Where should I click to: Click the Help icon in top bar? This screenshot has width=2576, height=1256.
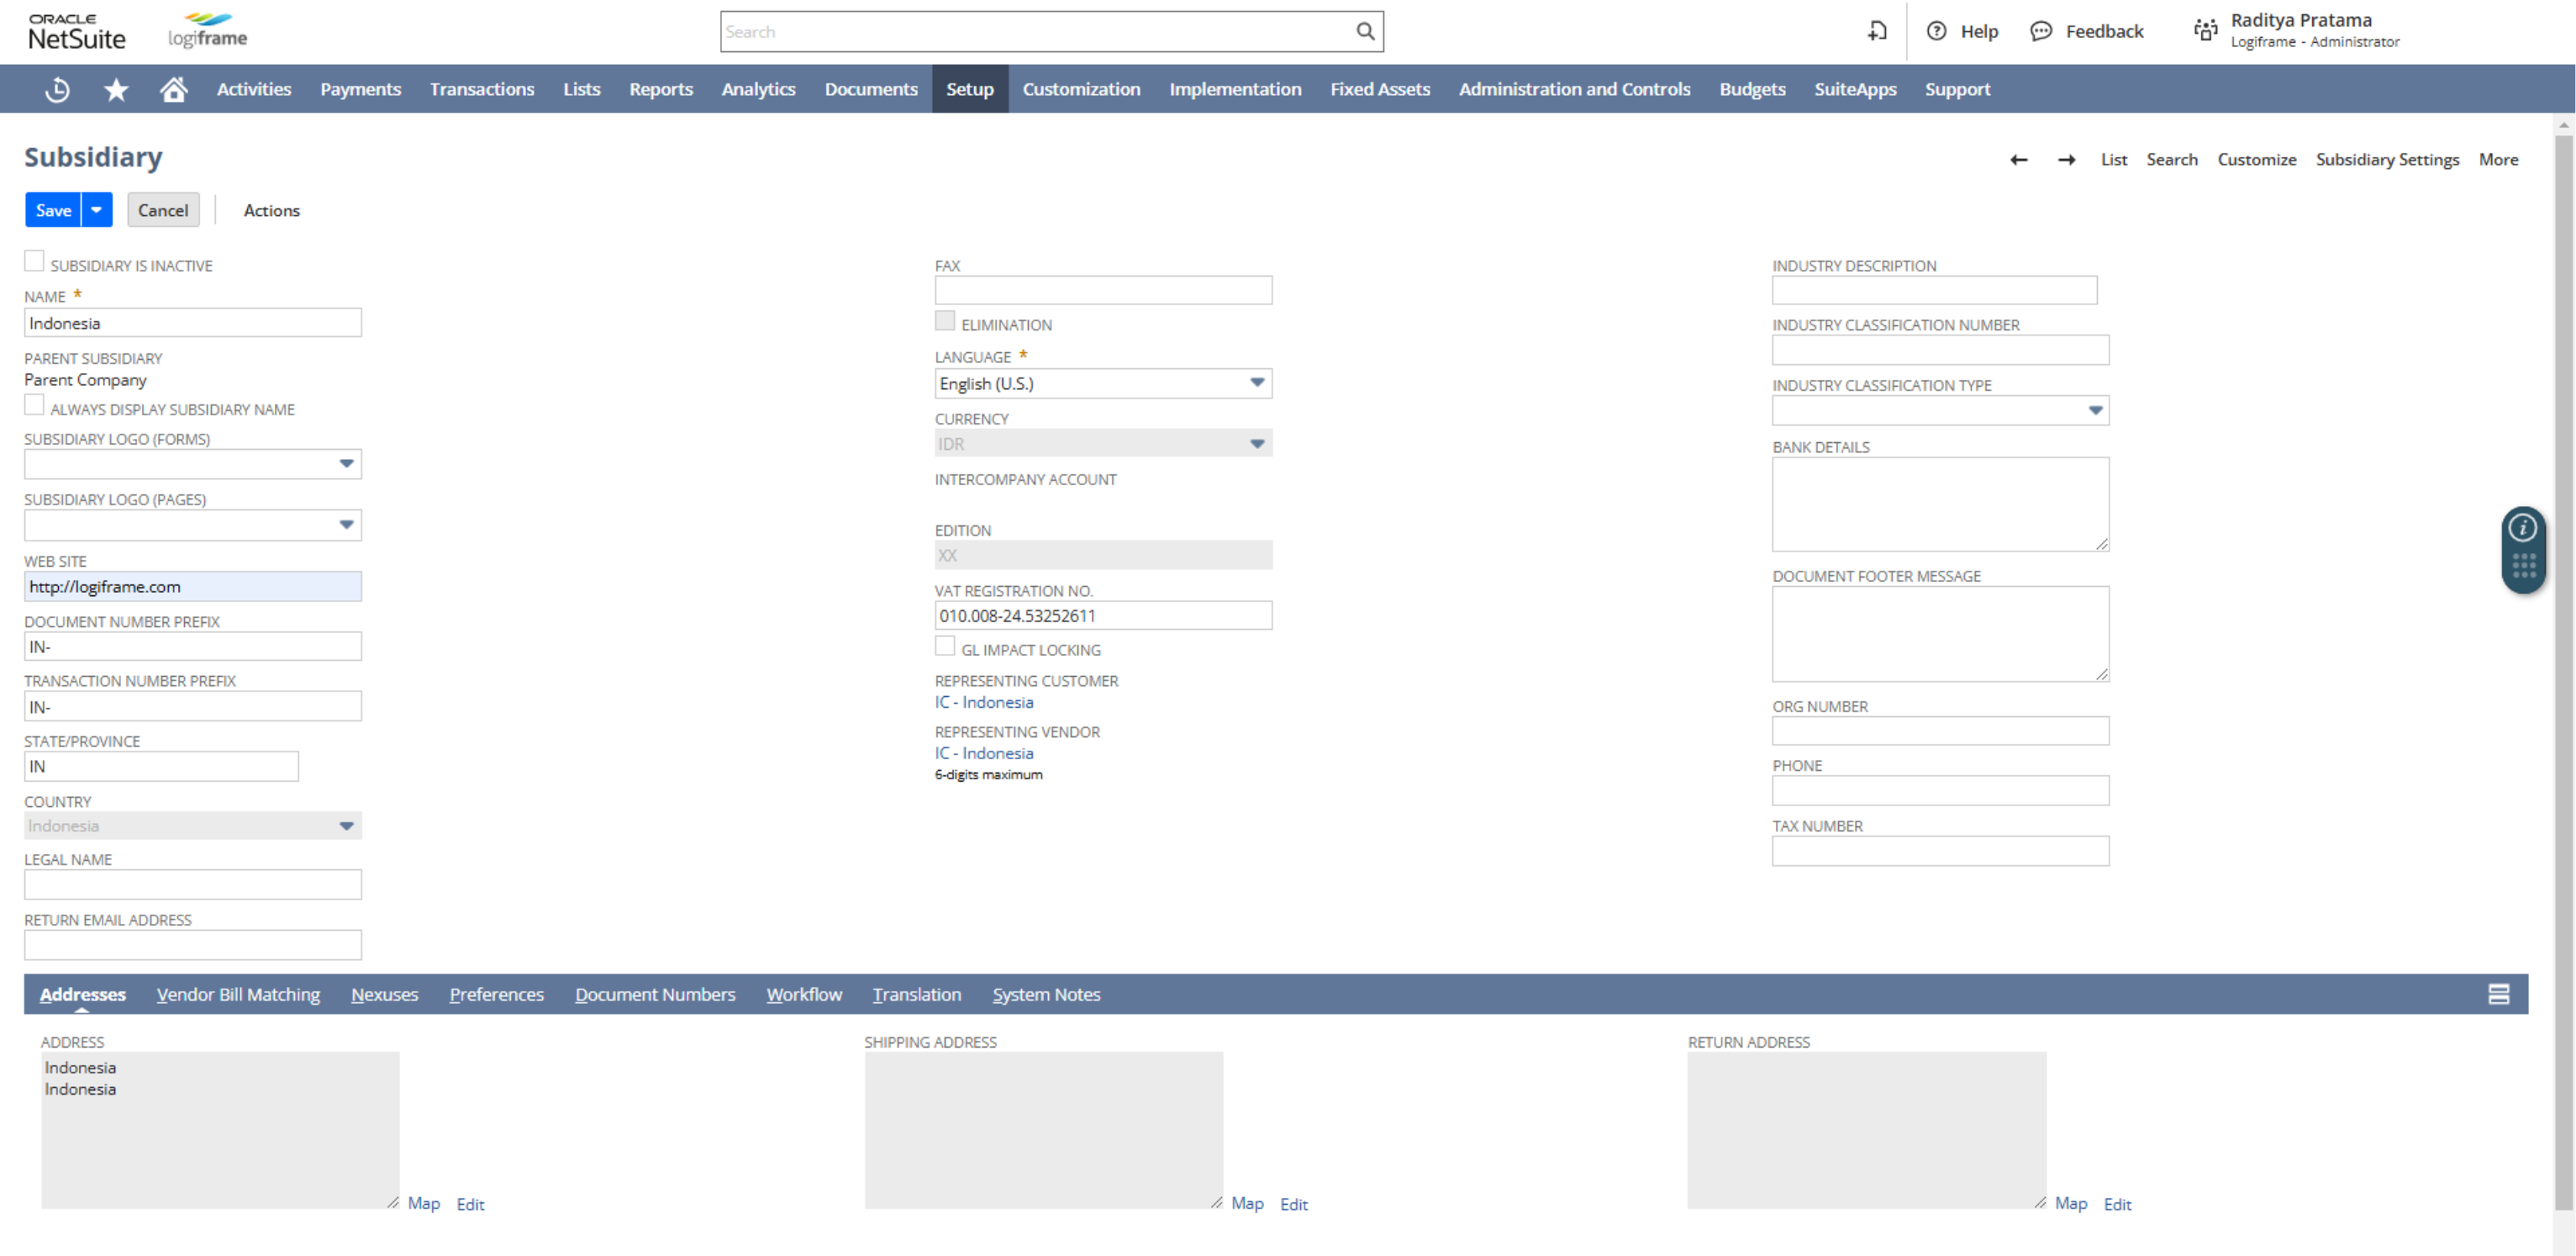pos(1931,29)
